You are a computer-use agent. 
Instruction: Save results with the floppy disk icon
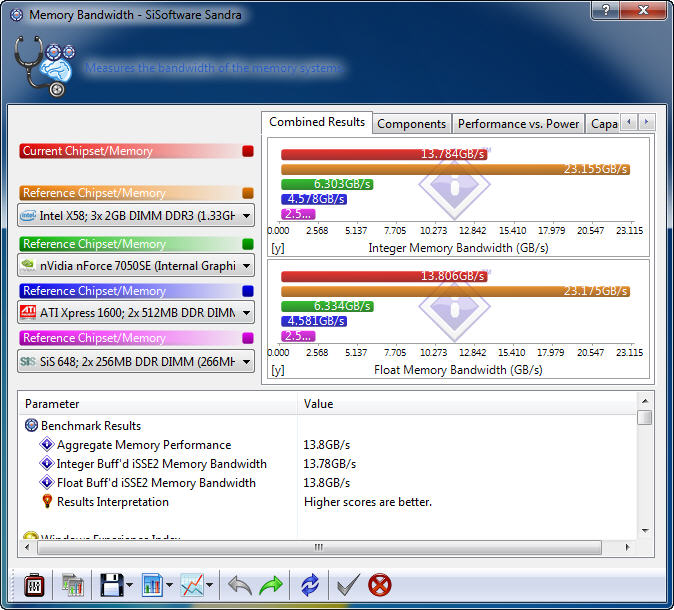tap(112, 585)
